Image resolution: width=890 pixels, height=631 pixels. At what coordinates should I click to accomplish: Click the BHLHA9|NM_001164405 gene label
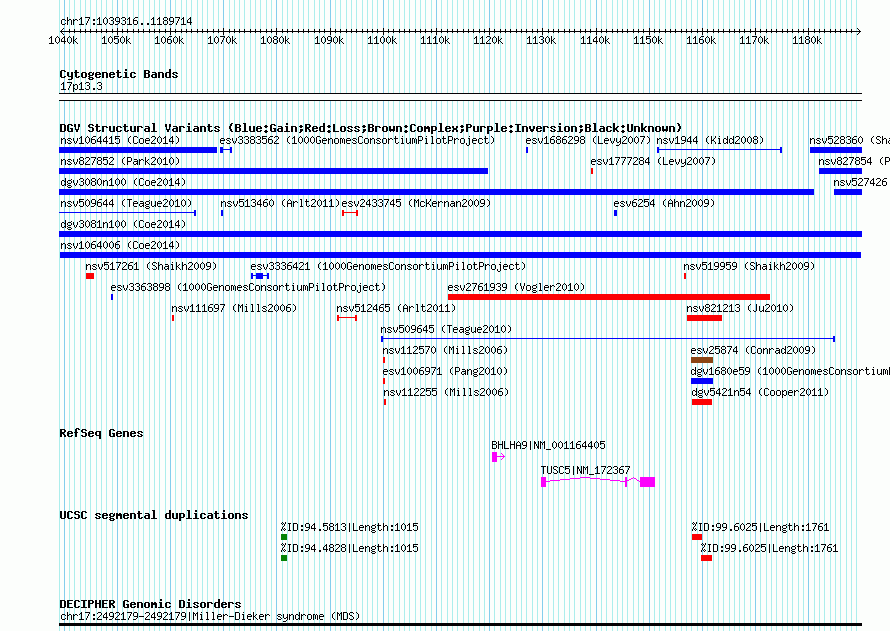coord(548,445)
